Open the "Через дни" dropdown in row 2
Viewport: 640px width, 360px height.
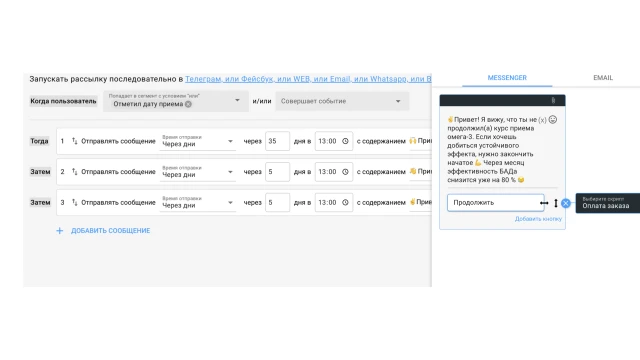198,172
